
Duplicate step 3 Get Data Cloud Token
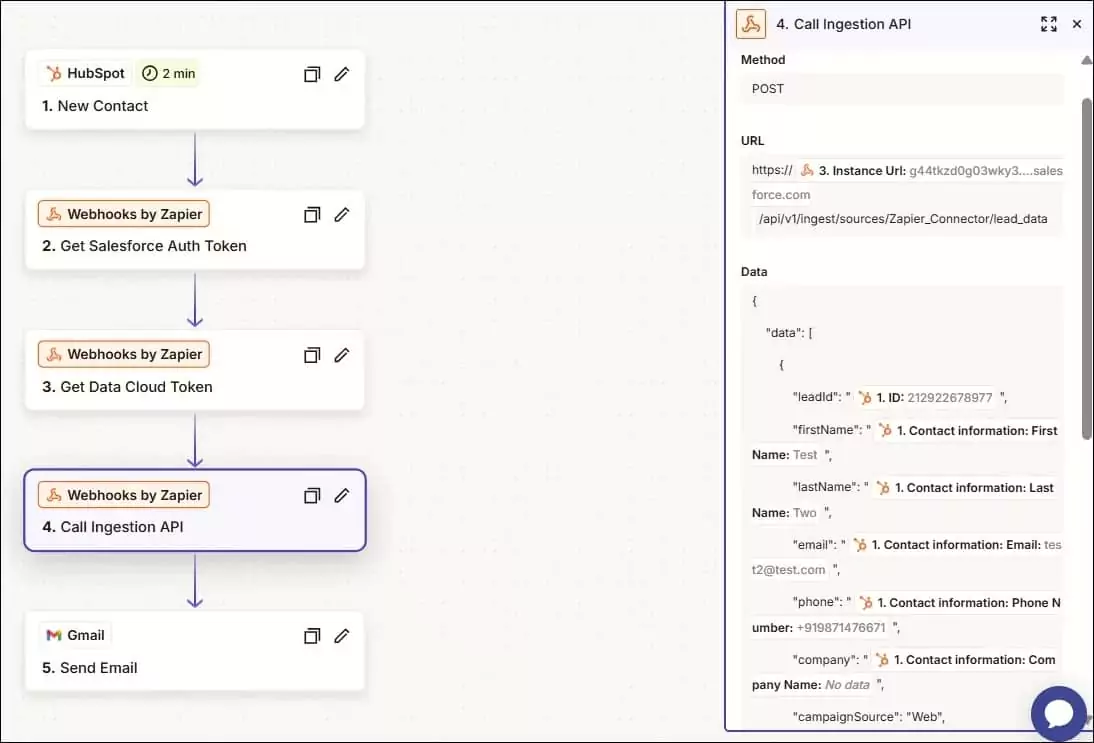point(312,355)
